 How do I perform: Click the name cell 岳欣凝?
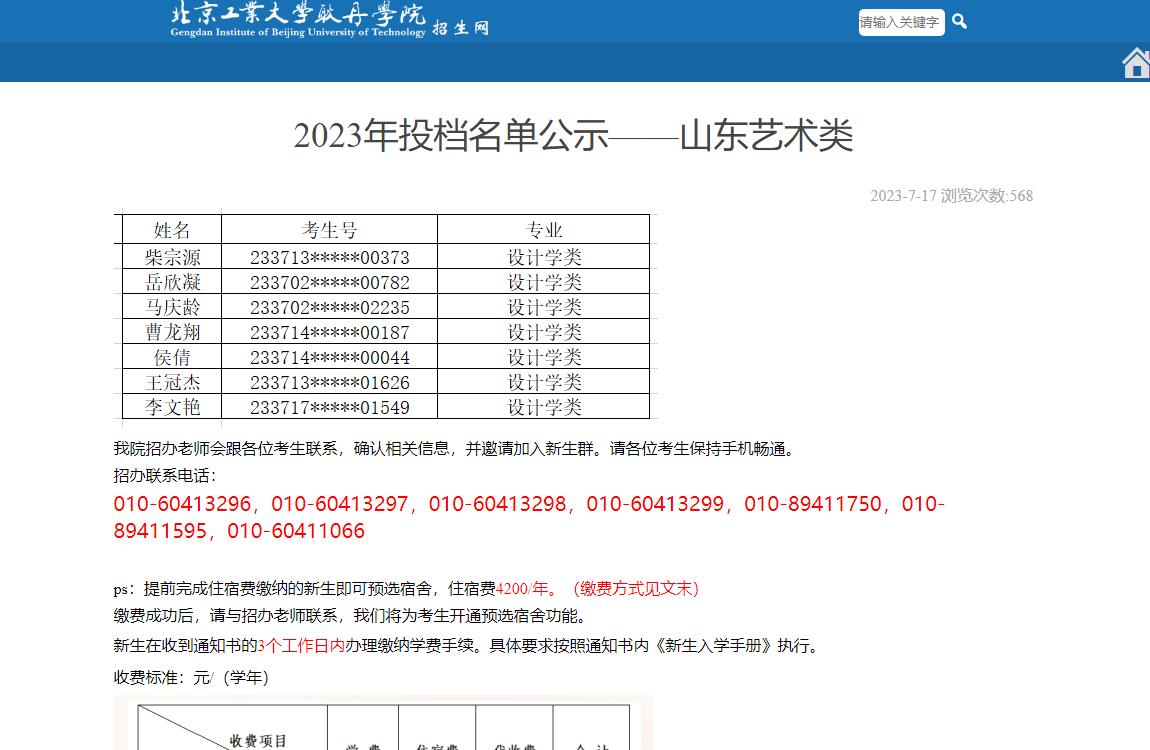[x=172, y=282]
